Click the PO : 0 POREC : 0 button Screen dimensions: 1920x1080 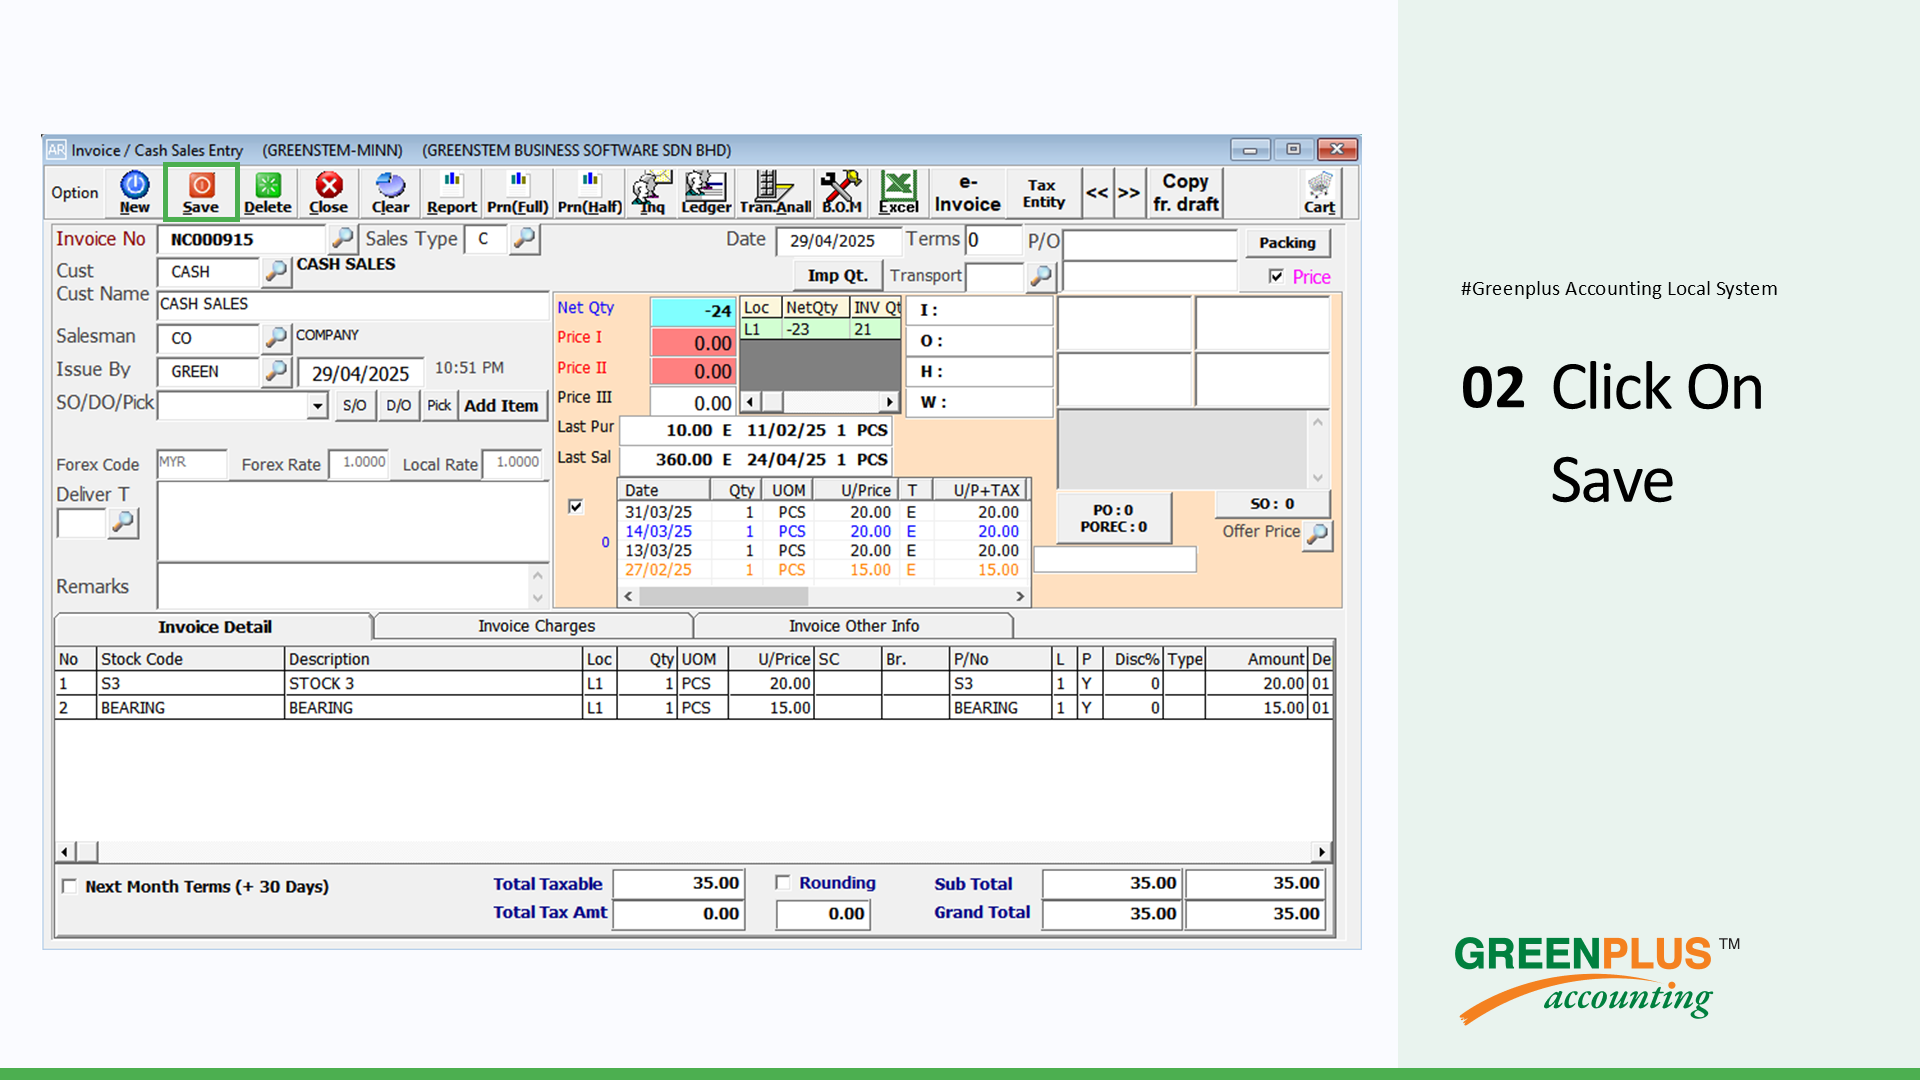[1113, 518]
